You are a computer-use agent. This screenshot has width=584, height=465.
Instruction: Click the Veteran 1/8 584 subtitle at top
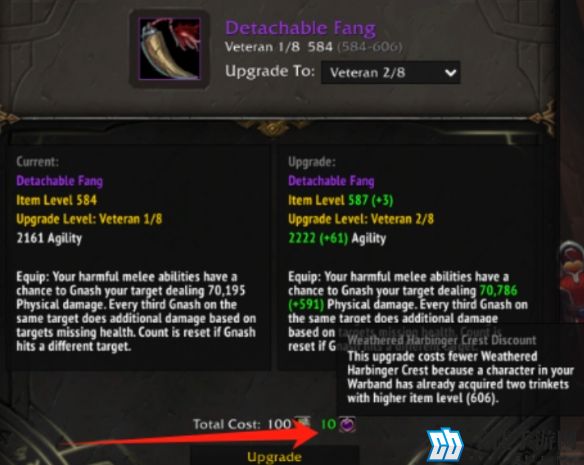[279, 47]
